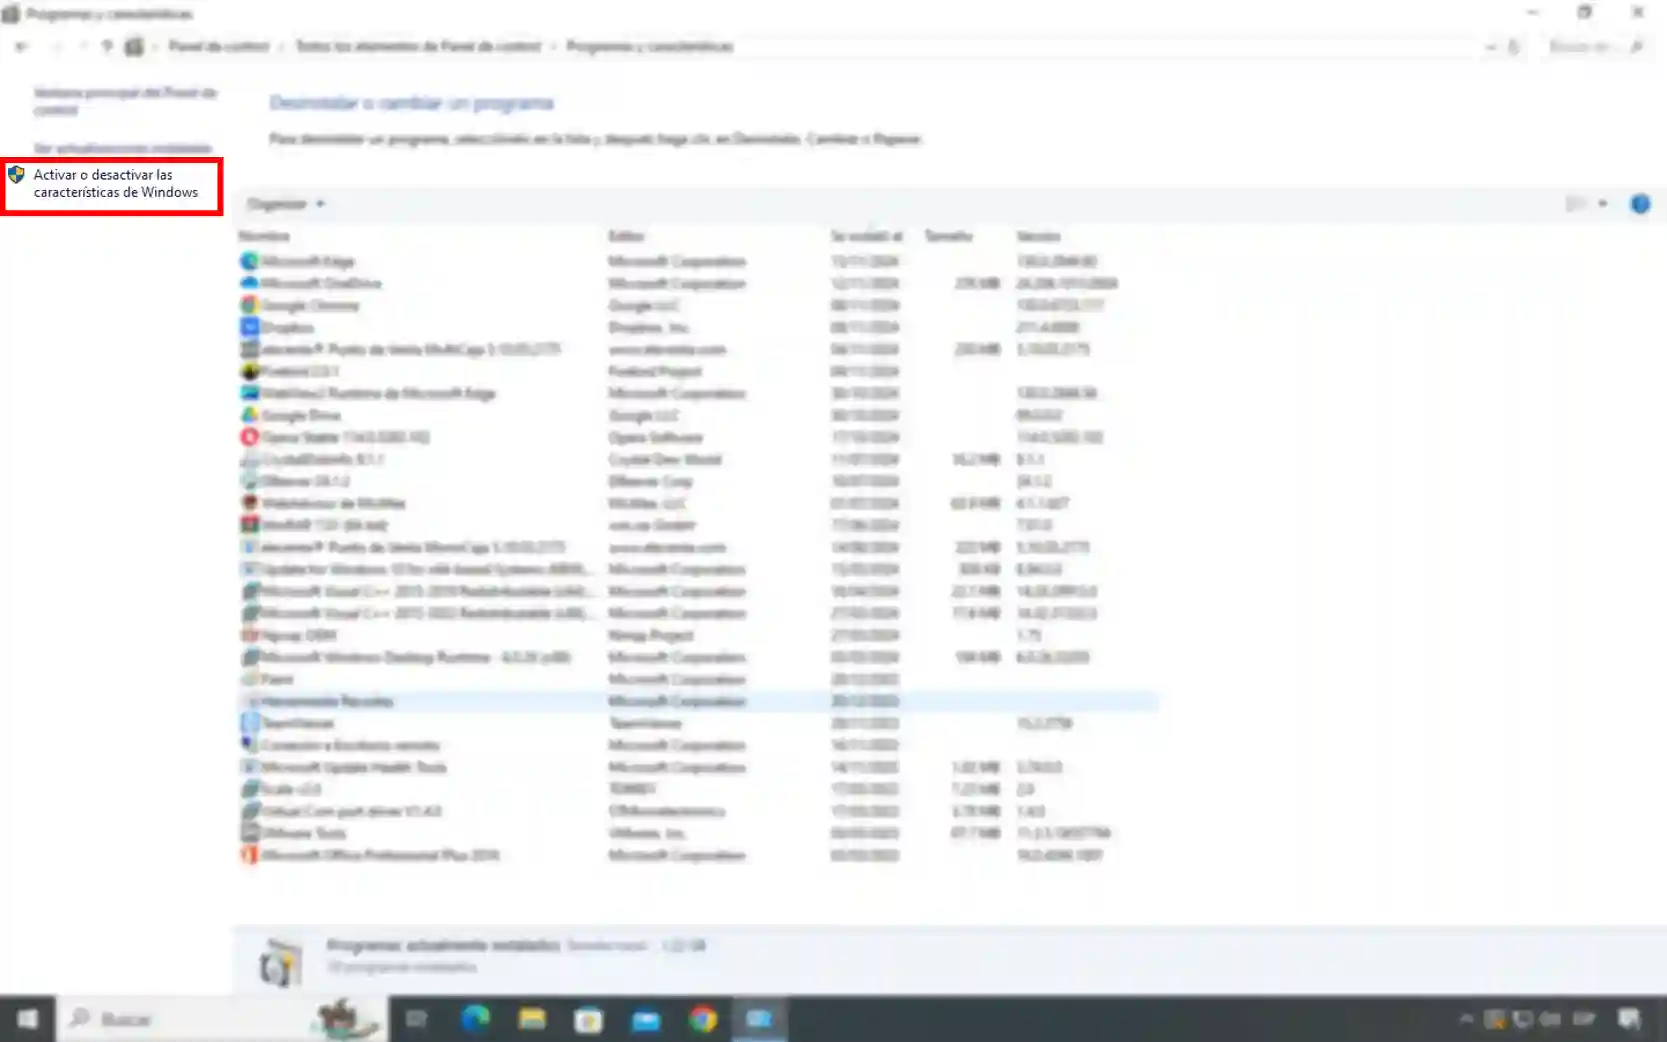Click Programas y características breadcrumb segment
Screen dimensions: 1667x1042
649,46
